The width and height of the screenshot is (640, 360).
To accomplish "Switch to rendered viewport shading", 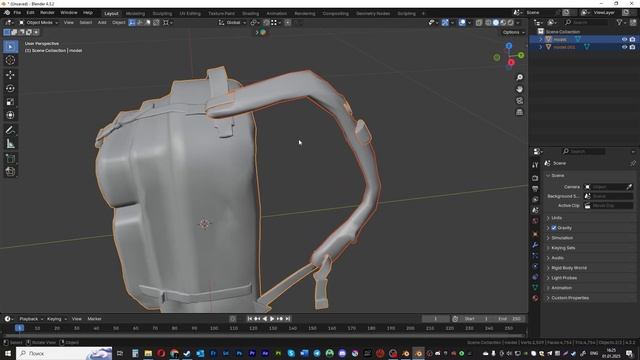I will [x=510, y=22].
